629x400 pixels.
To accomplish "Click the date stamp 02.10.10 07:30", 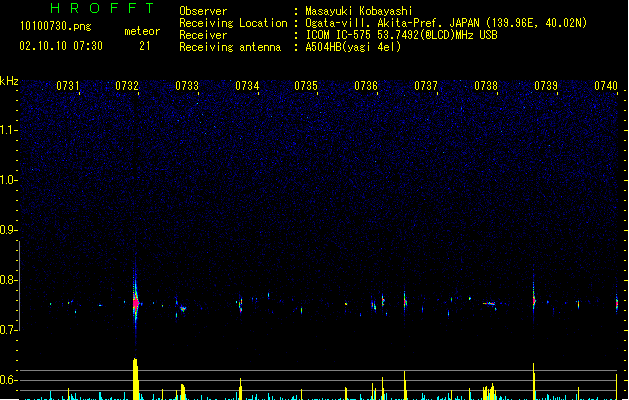I will [x=61, y=46].
